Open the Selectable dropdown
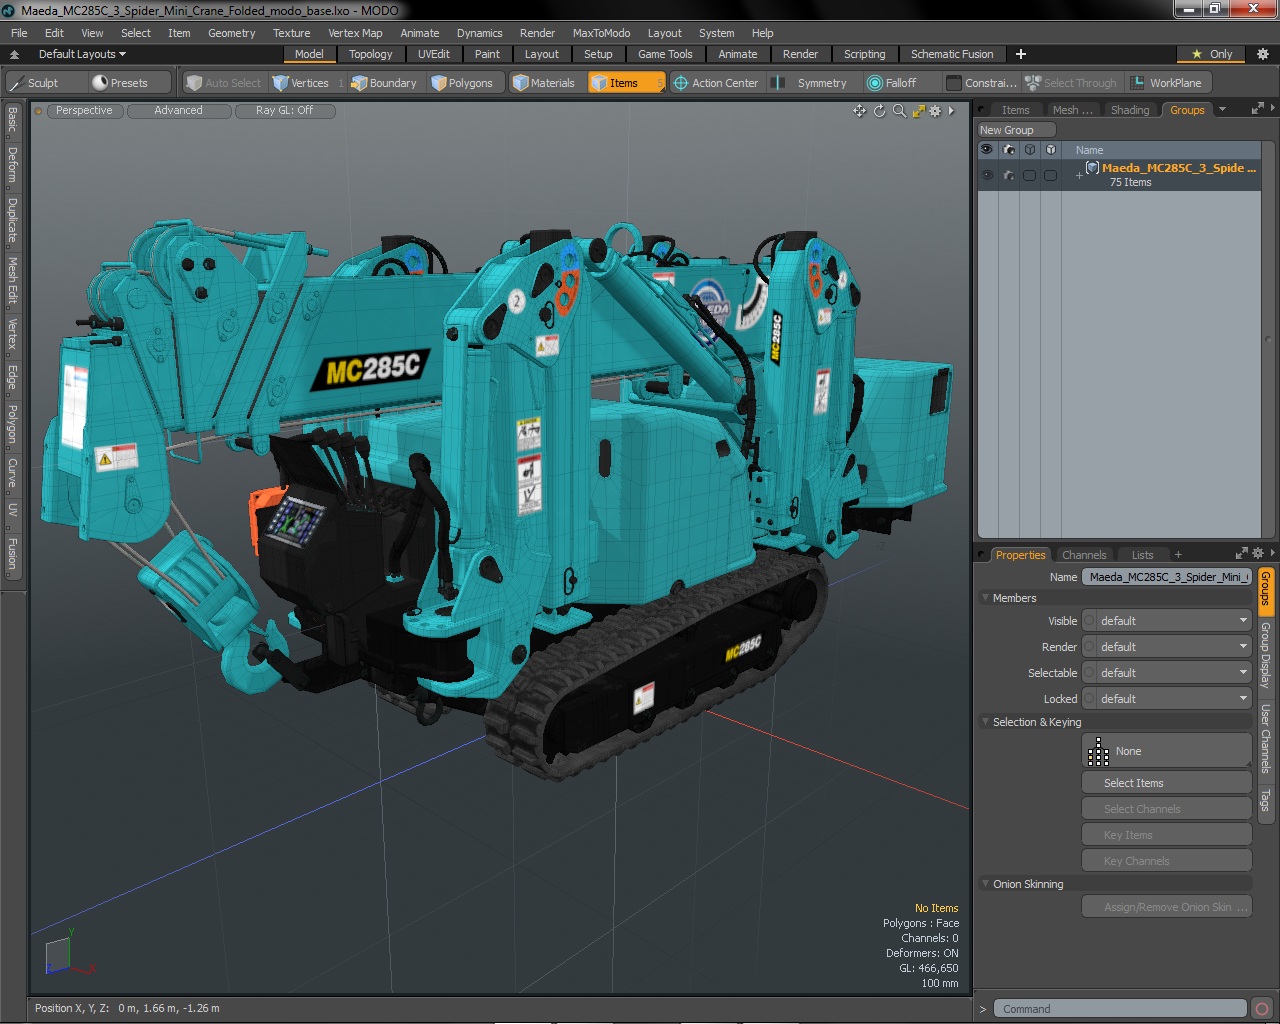This screenshot has width=1280, height=1024. point(1167,673)
